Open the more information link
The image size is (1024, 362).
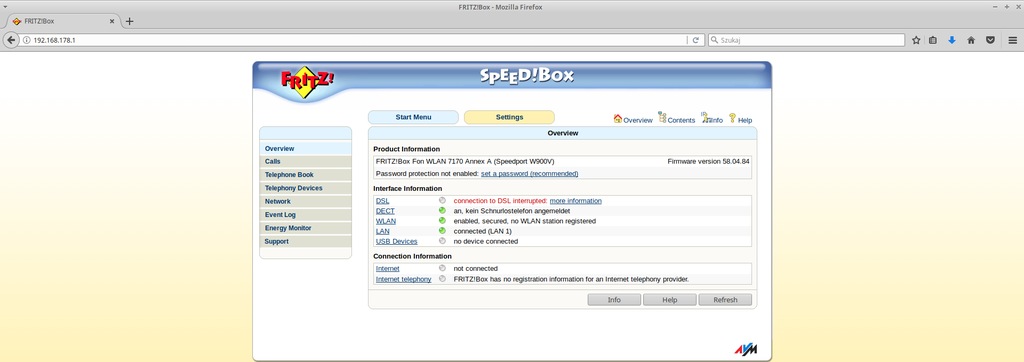(x=575, y=201)
